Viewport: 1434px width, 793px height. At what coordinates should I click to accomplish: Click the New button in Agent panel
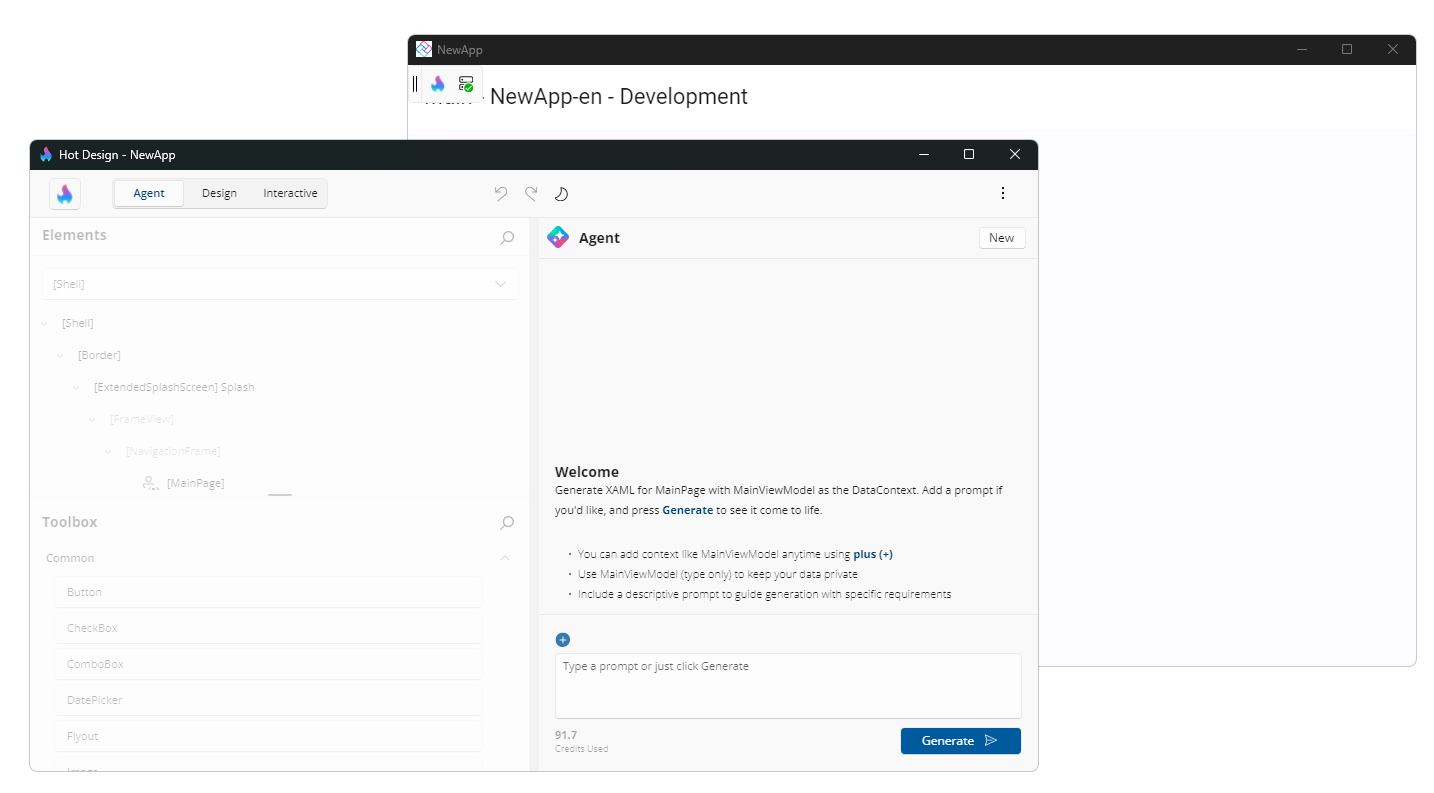1001,238
